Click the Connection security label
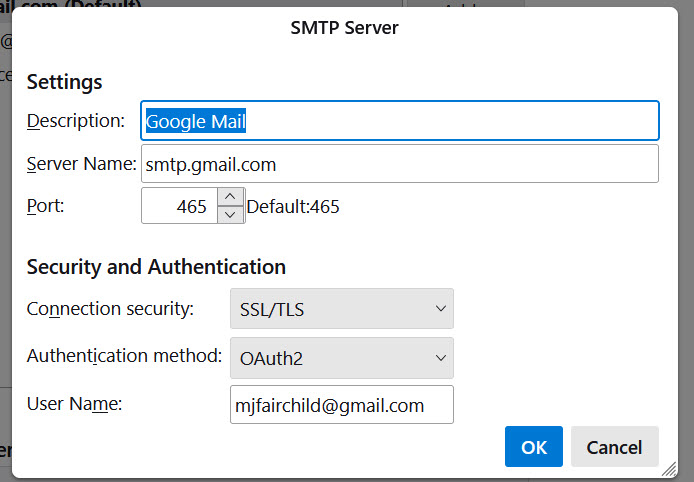The image size is (694, 482). 110,309
